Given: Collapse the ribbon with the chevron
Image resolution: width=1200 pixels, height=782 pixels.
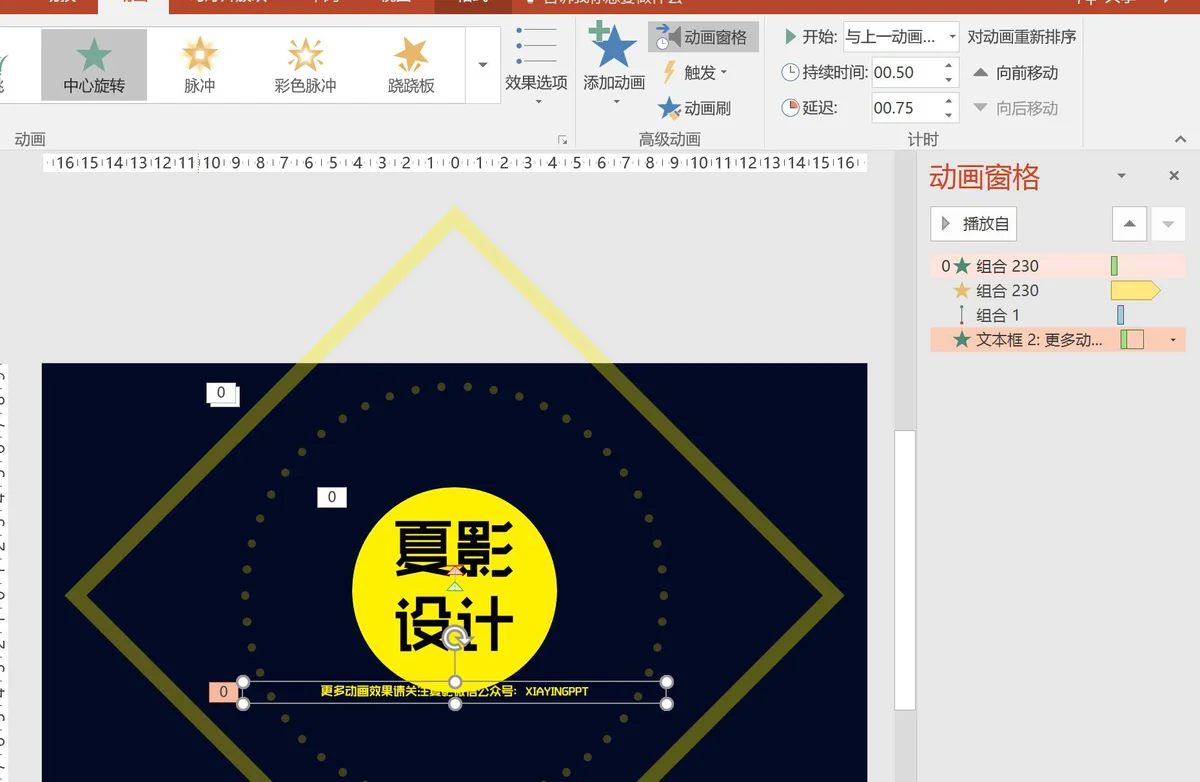Looking at the screenshot, I should point(1181,140).
